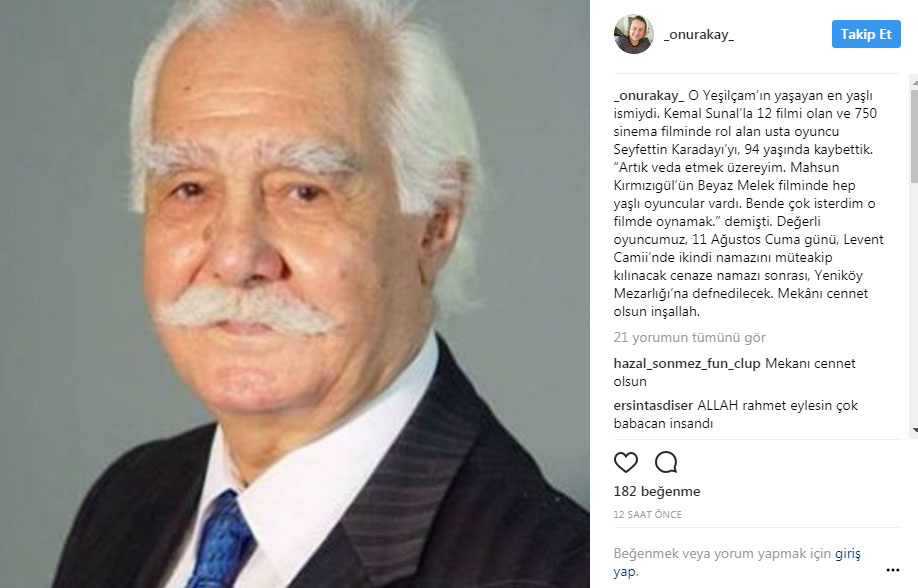The image size is (918, 588).
Task: Open comment field via speech bubble icon
Action: (666, 462)
